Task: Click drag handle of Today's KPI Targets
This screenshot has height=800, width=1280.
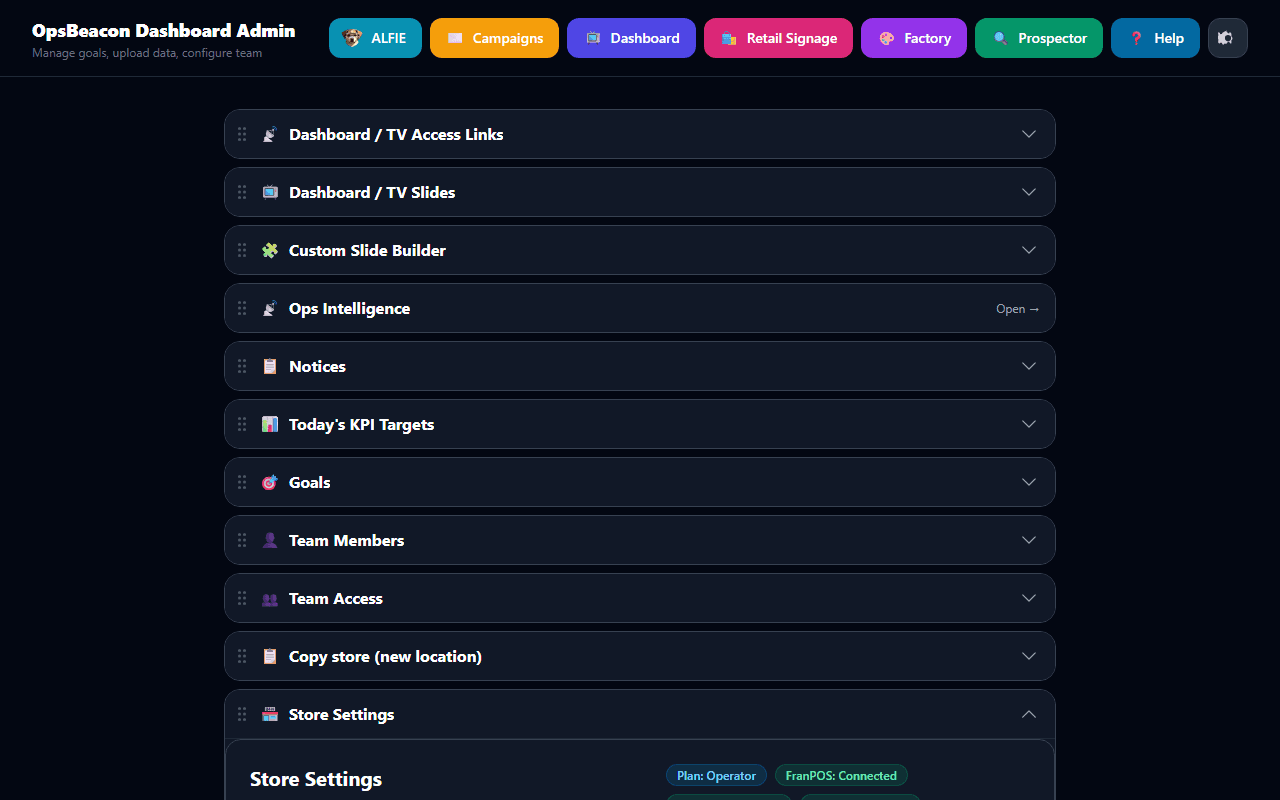Action: [x=242, y=424]
